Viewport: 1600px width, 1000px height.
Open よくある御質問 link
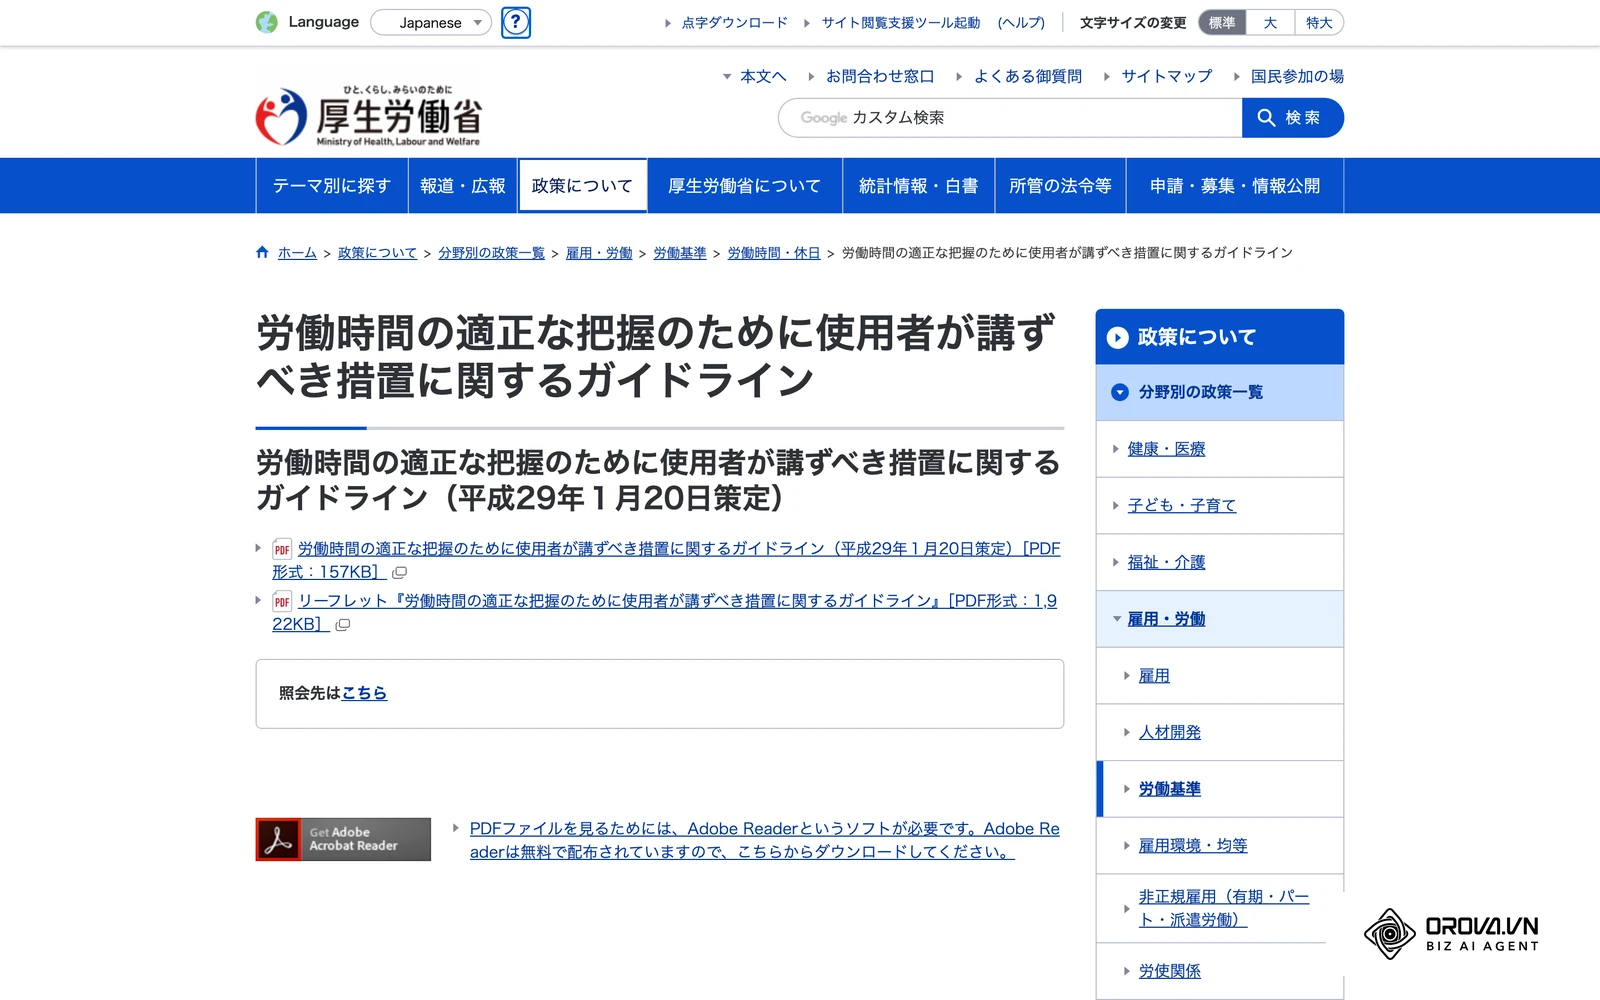tap(1028, 76)
